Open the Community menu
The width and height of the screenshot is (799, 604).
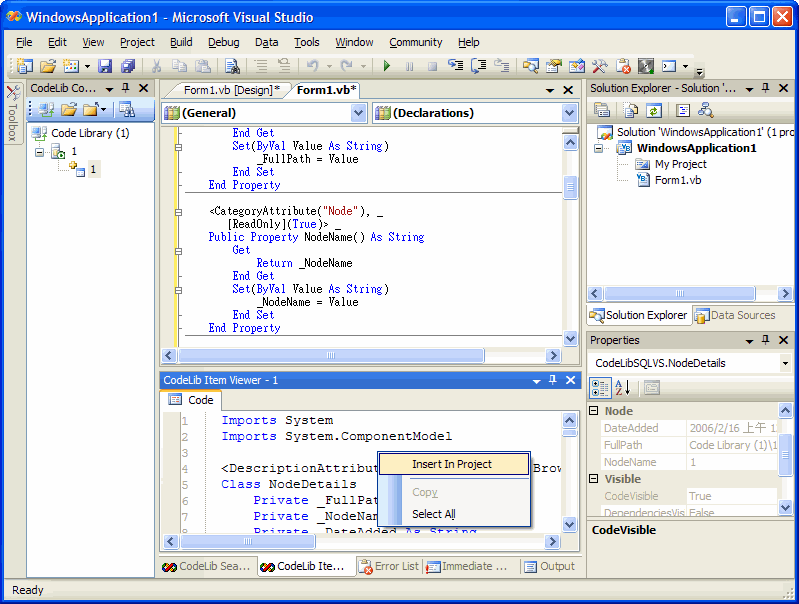point(416,42)
